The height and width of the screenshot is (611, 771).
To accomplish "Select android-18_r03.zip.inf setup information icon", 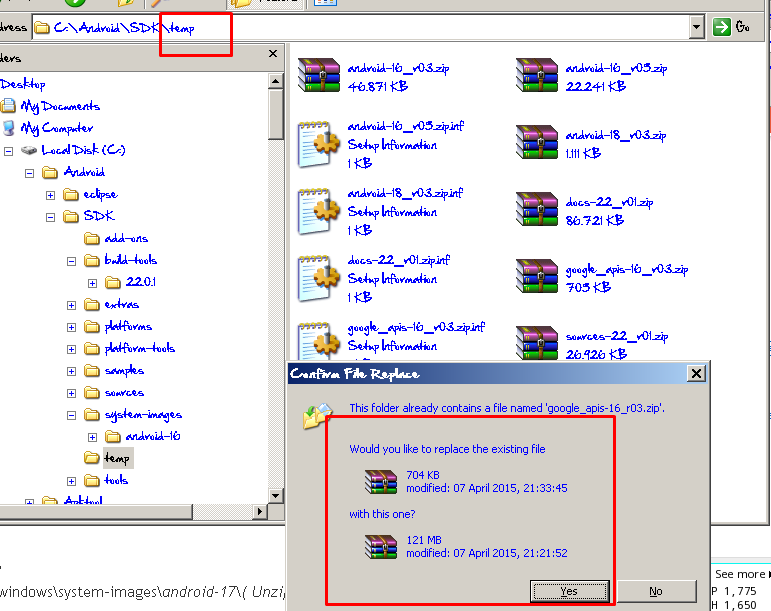I will [319, 211].
